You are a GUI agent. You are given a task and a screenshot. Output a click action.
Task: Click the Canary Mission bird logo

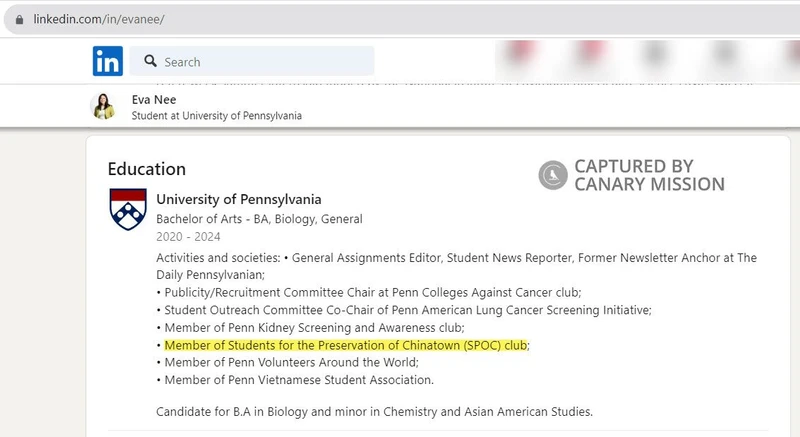click(552, 175)
